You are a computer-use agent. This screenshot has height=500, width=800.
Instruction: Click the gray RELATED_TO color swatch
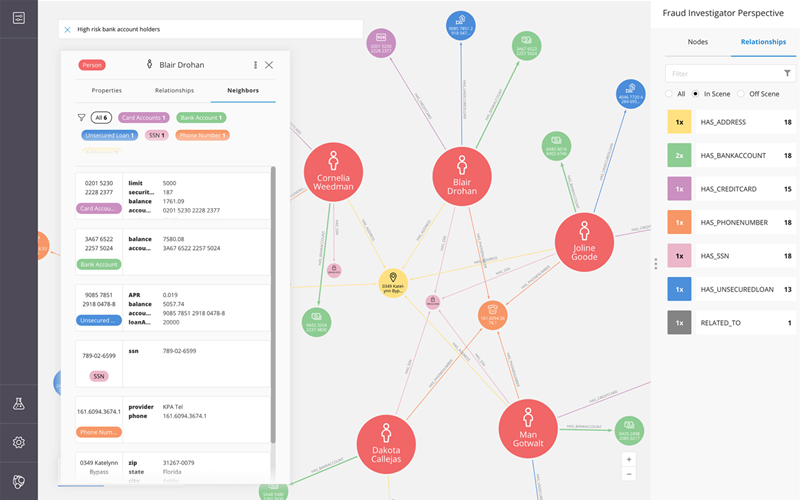pos(679,322)
